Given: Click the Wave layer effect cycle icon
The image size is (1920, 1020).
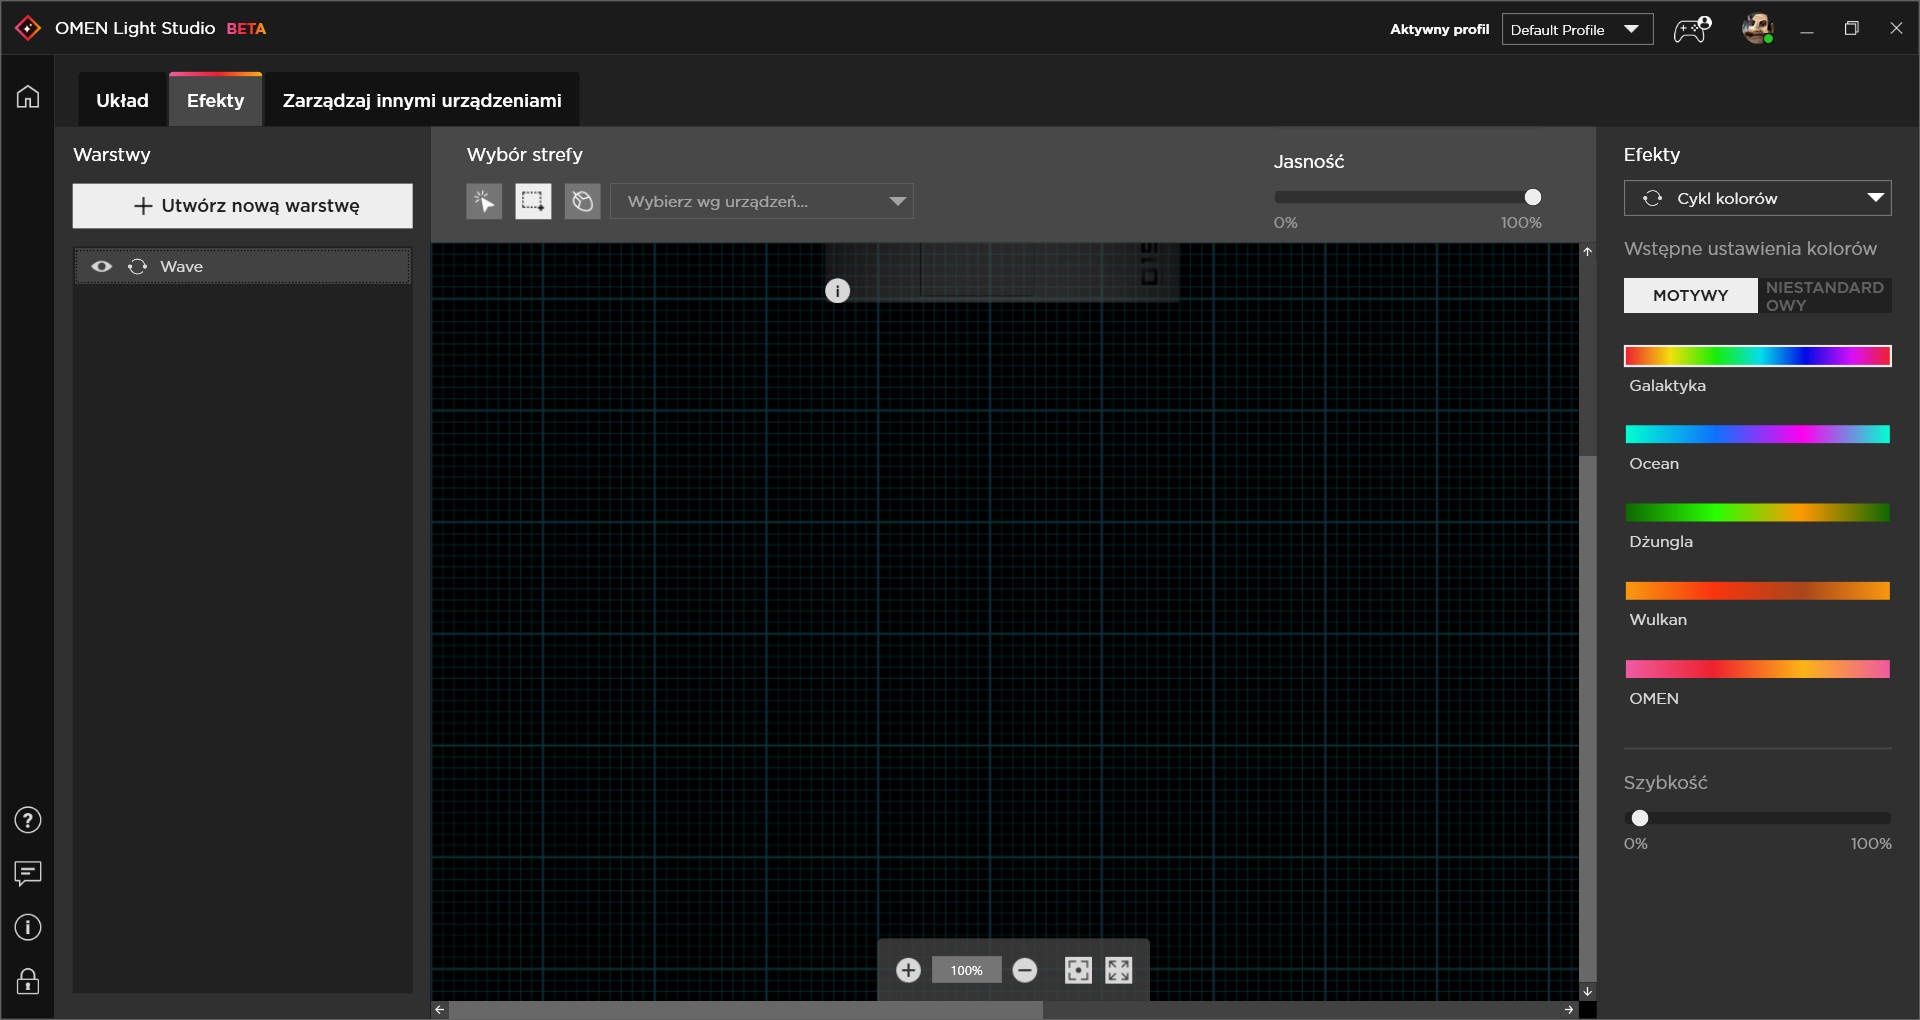Looking at the screenshot, I should 138,266.
